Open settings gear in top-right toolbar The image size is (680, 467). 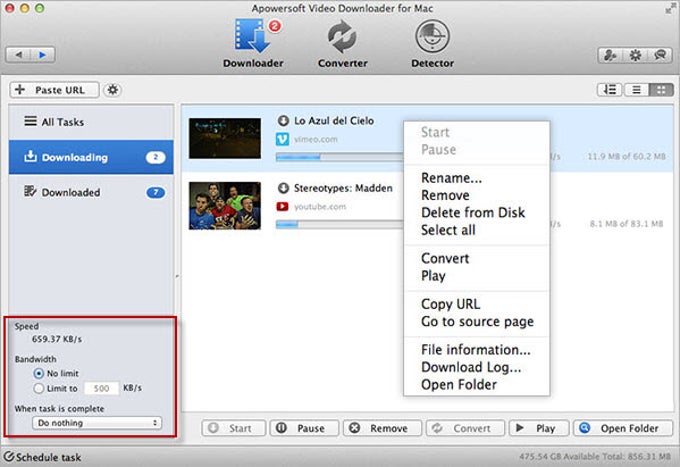(635, 55)
